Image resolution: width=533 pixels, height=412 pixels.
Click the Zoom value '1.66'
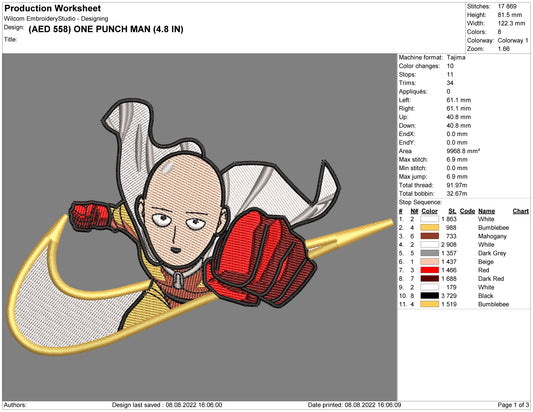504,49
